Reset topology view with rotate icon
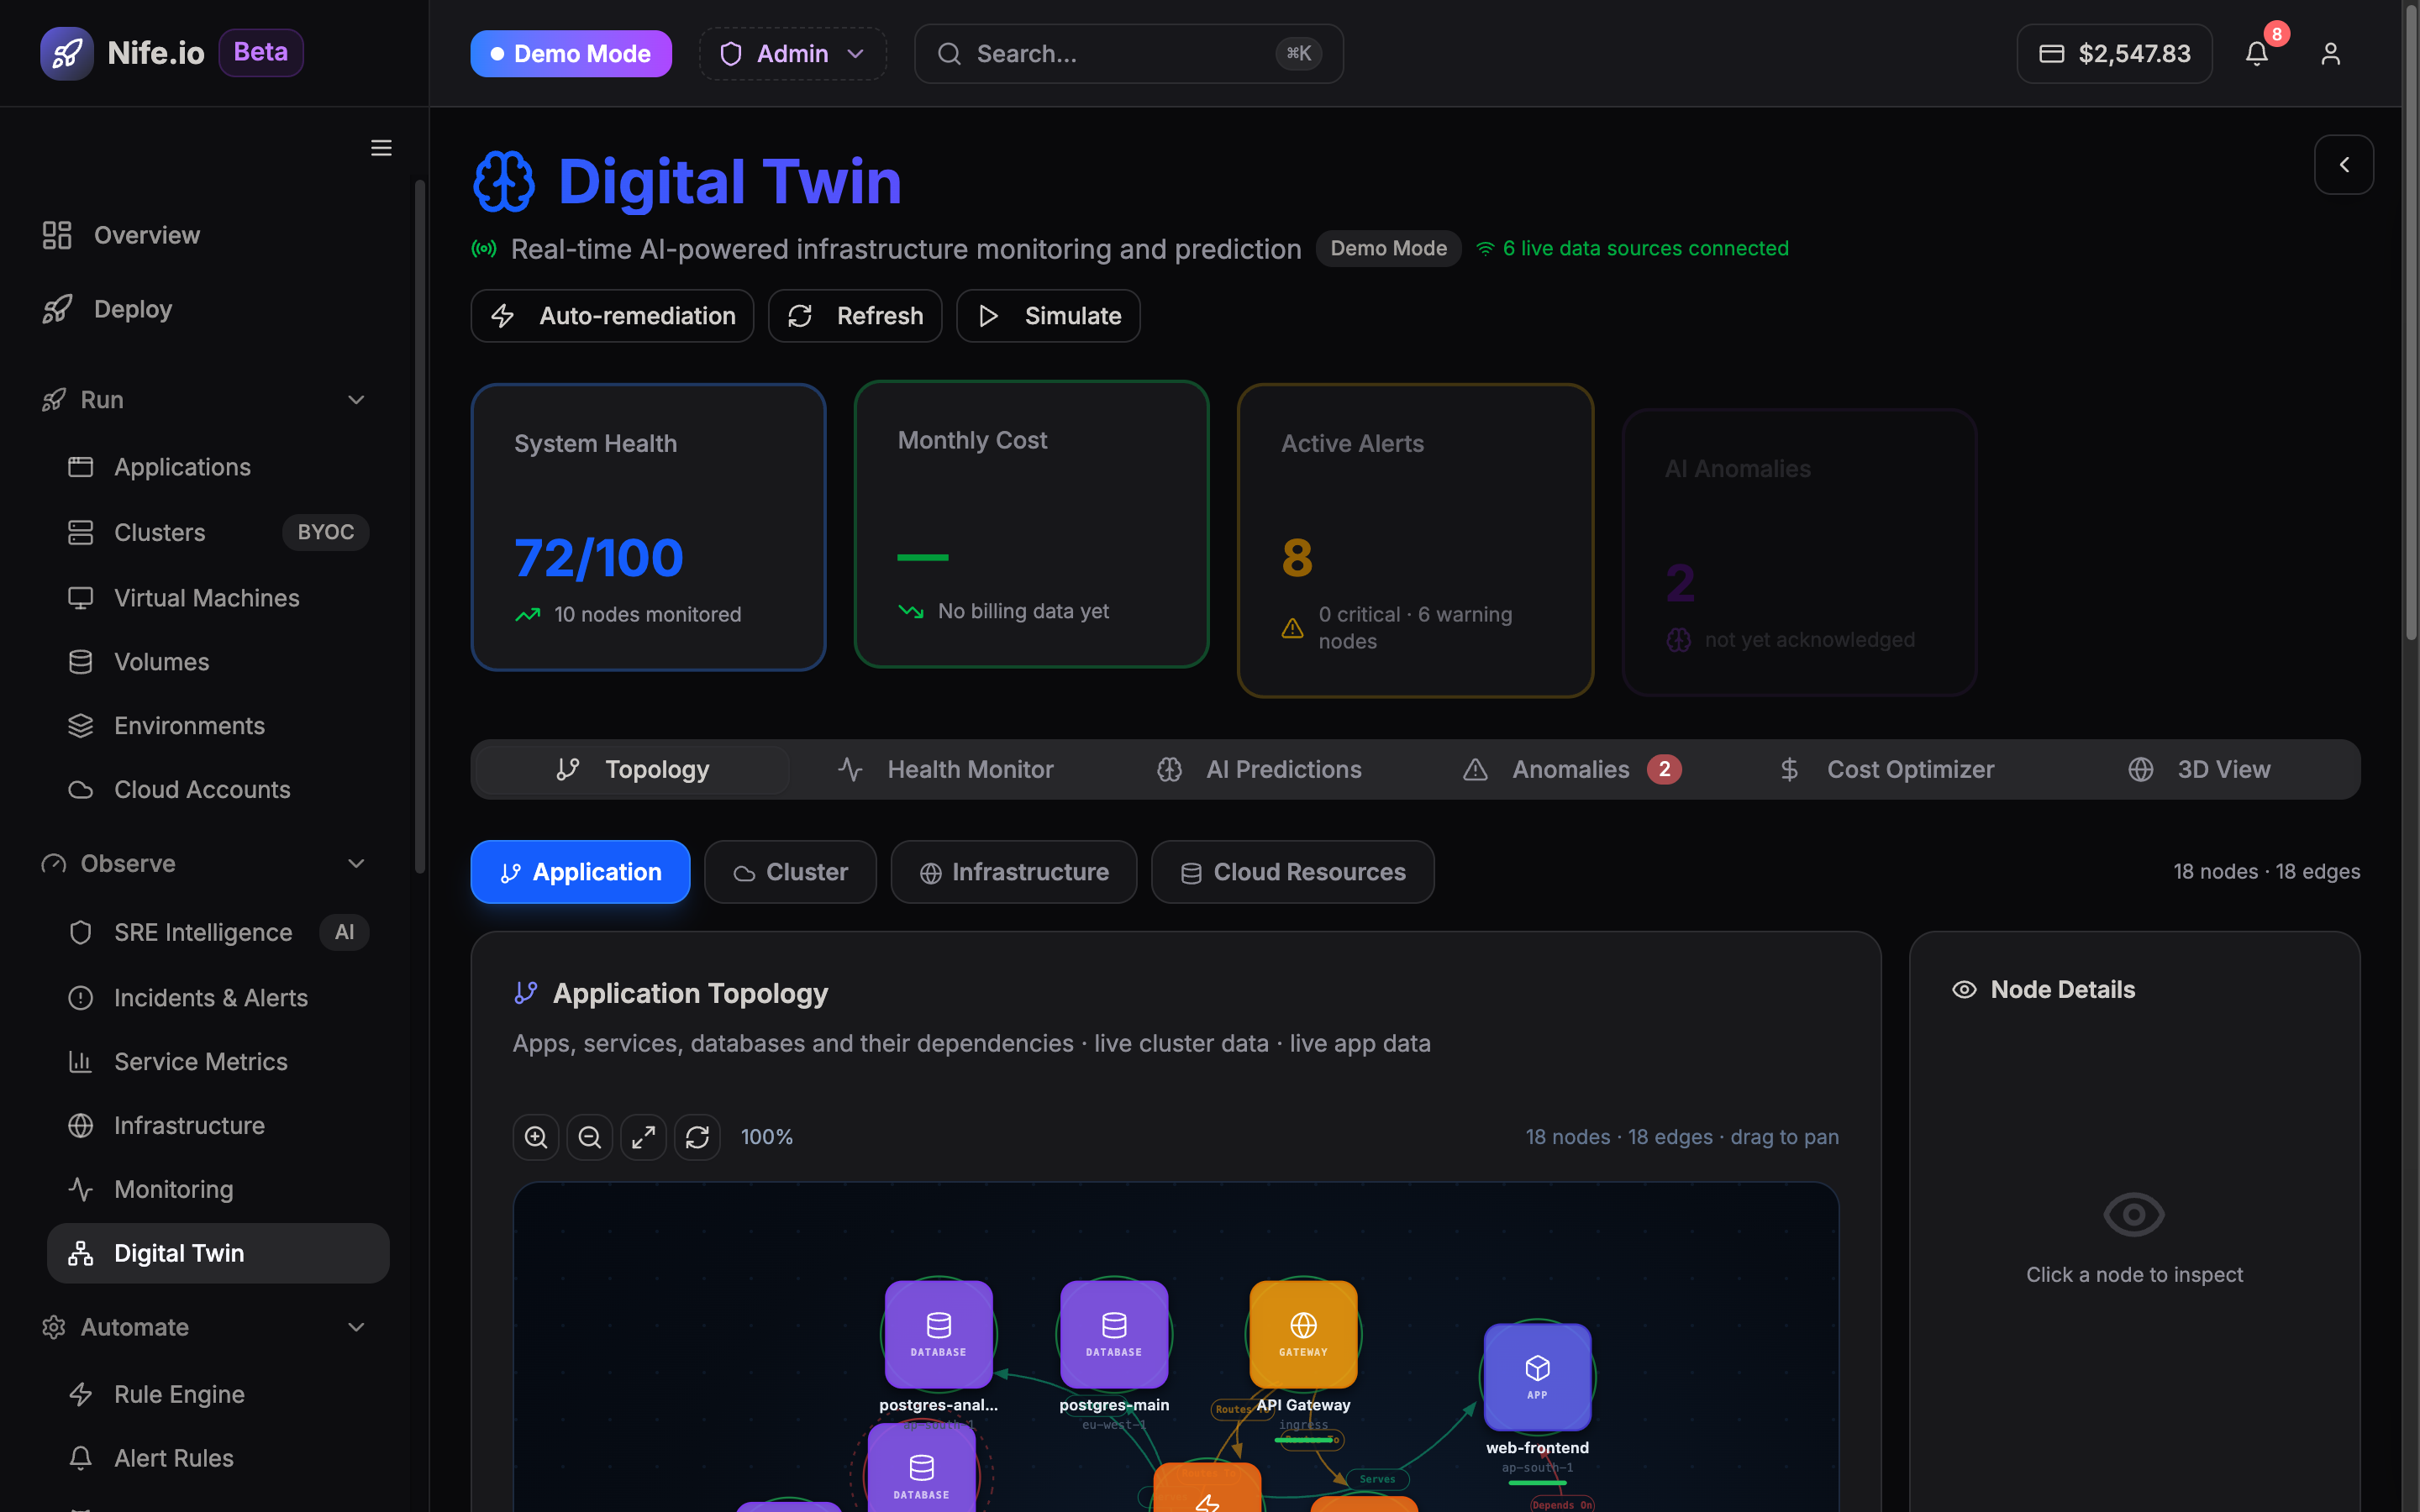Image resolution: width=2420 pixels, height=1512 pixels. (x=697, y=1137)
